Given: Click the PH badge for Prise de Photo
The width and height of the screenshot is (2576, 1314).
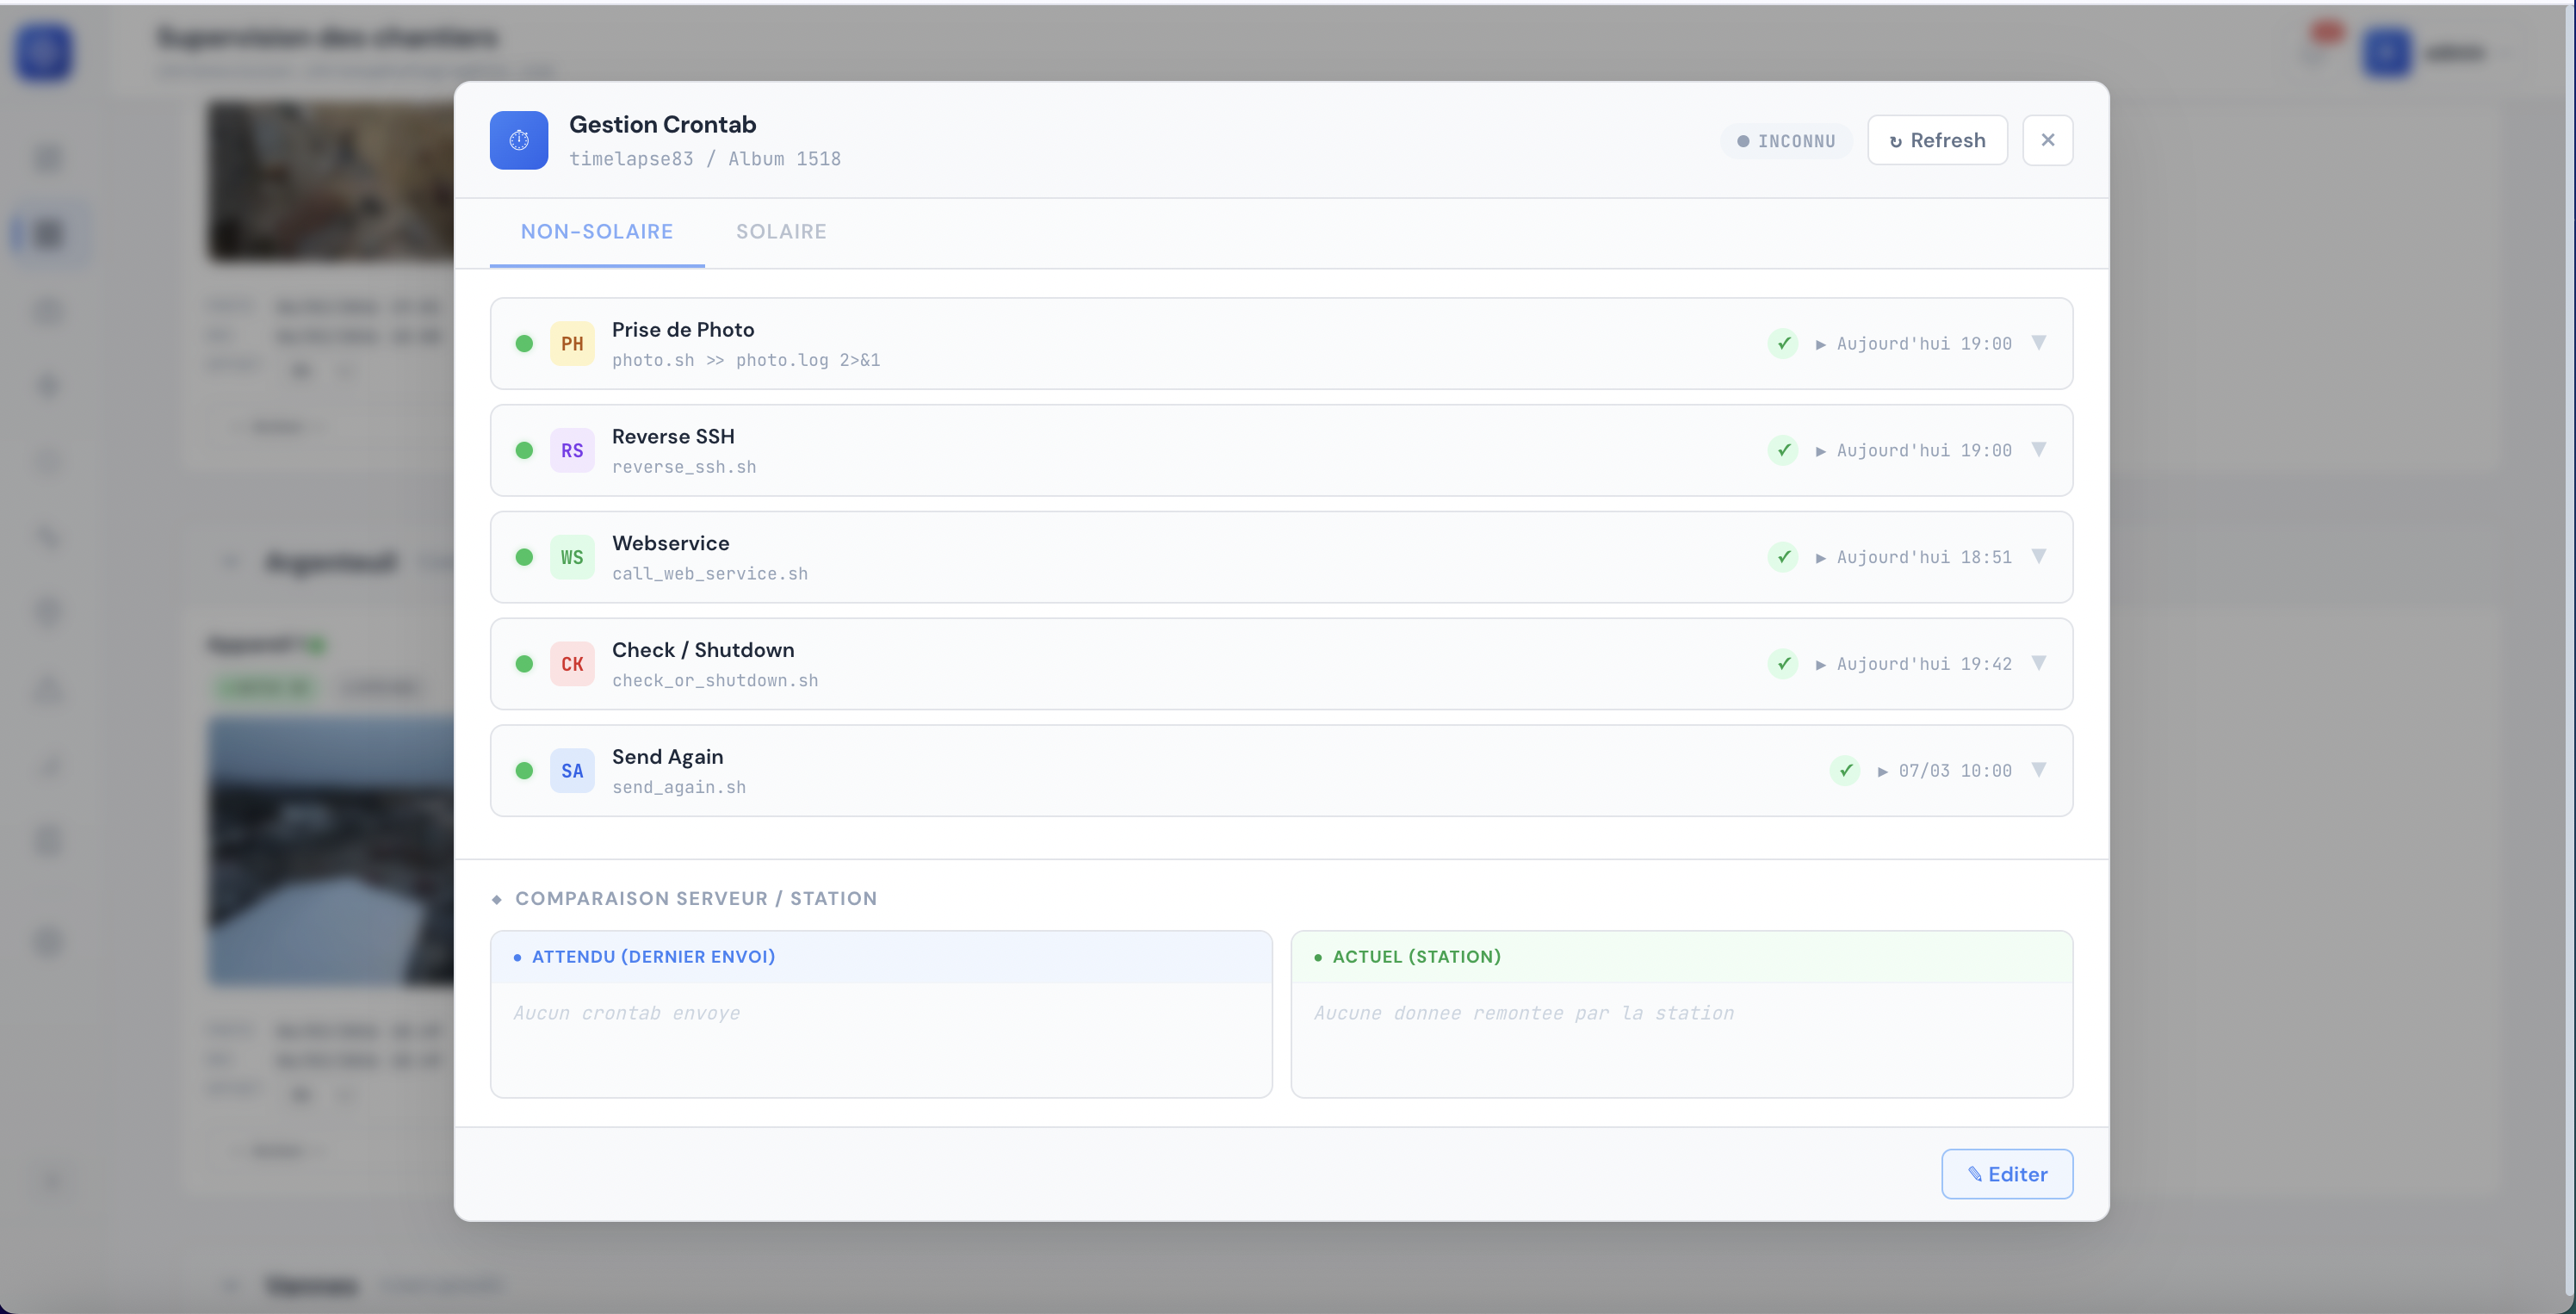Looking at the screenshot, I should pyautogui.click(x=572, y=343).
